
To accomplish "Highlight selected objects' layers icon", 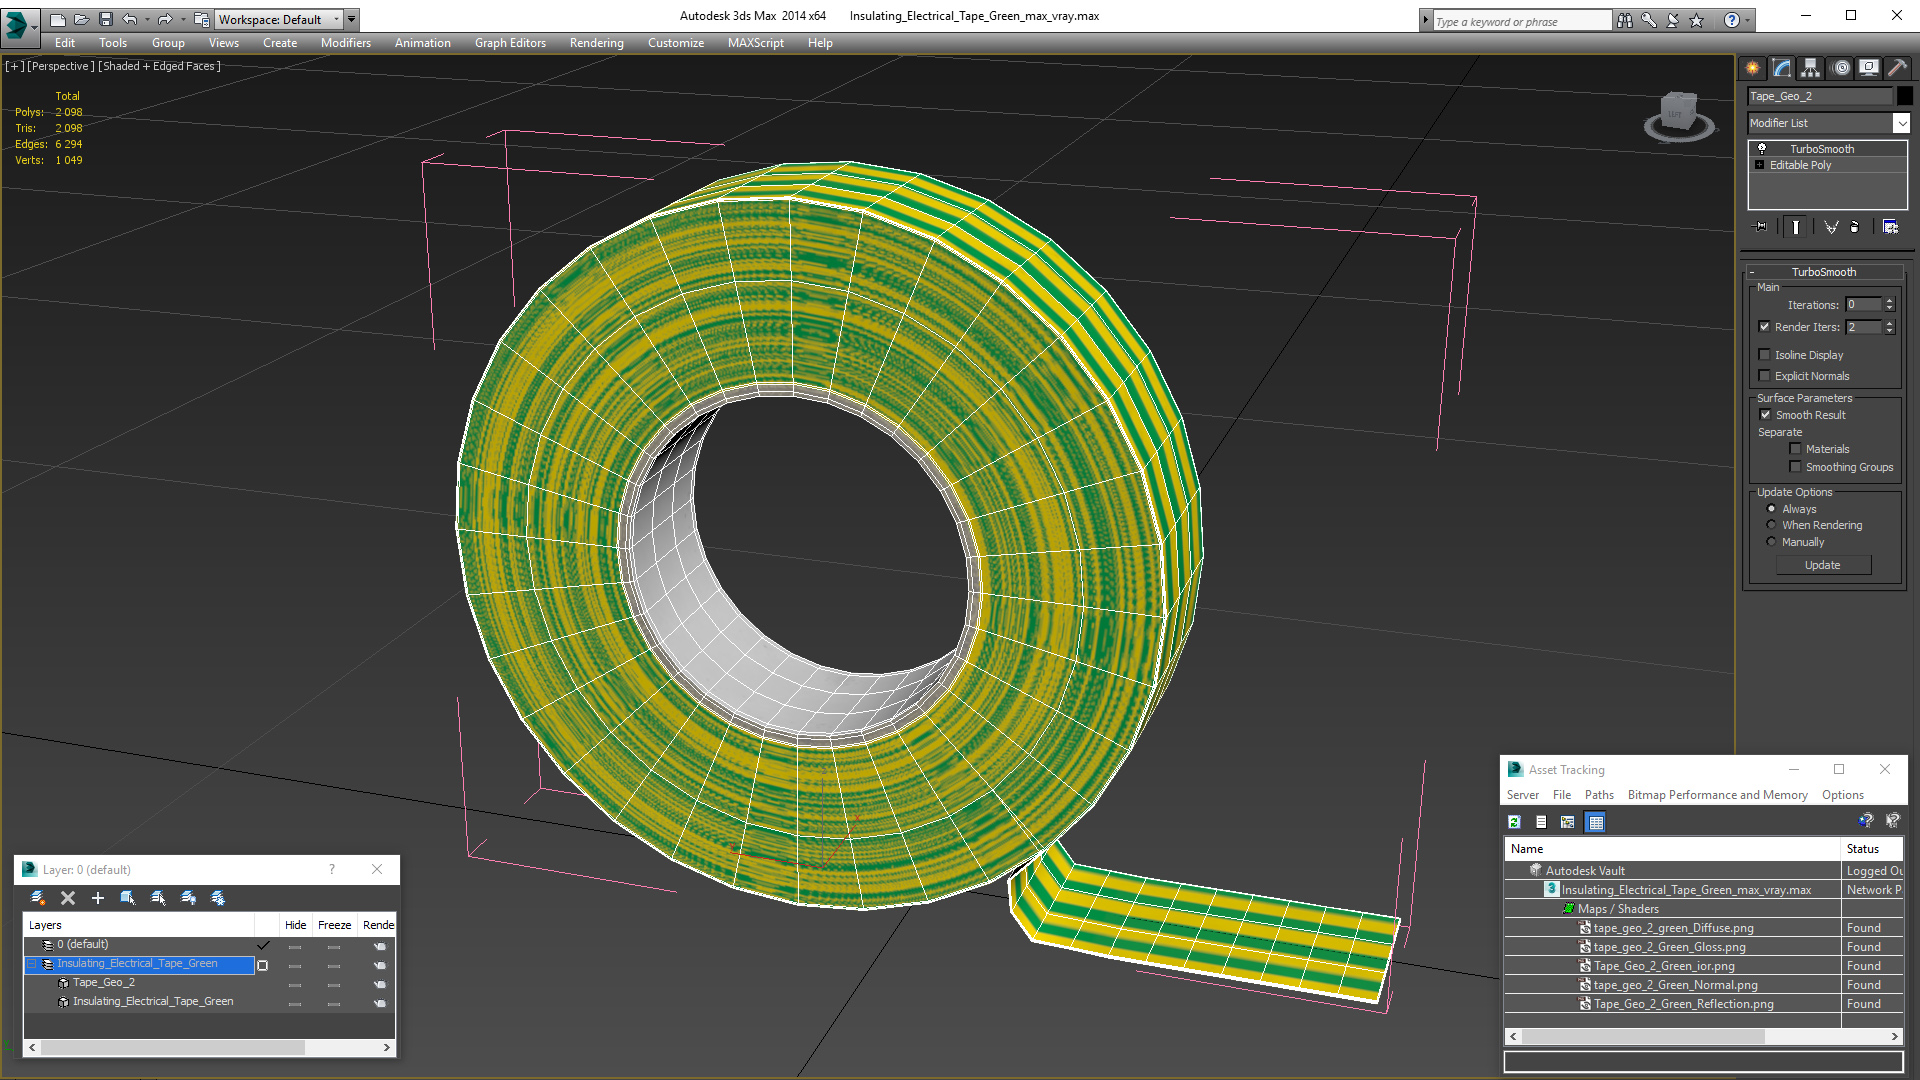I will [158, 898].
